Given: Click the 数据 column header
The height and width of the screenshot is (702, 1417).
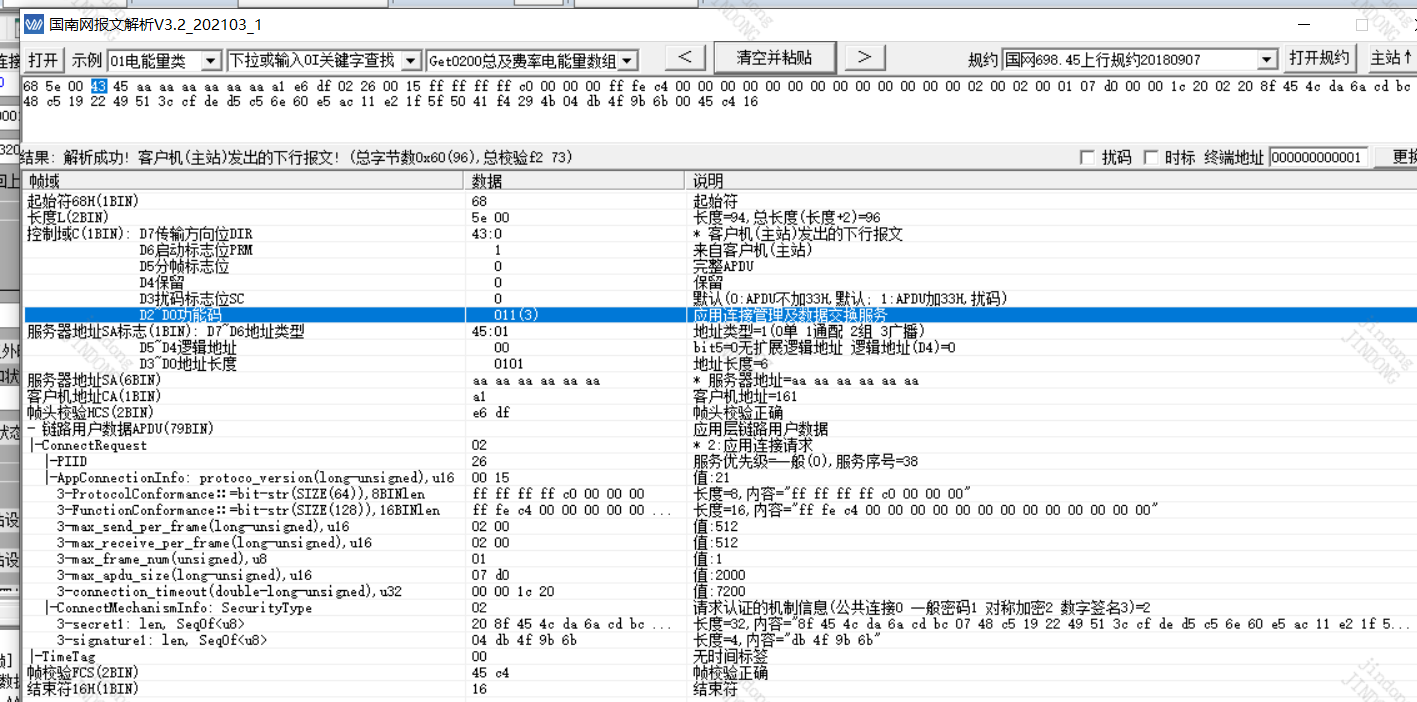Looking at the screenshot, I should (576, 181).
